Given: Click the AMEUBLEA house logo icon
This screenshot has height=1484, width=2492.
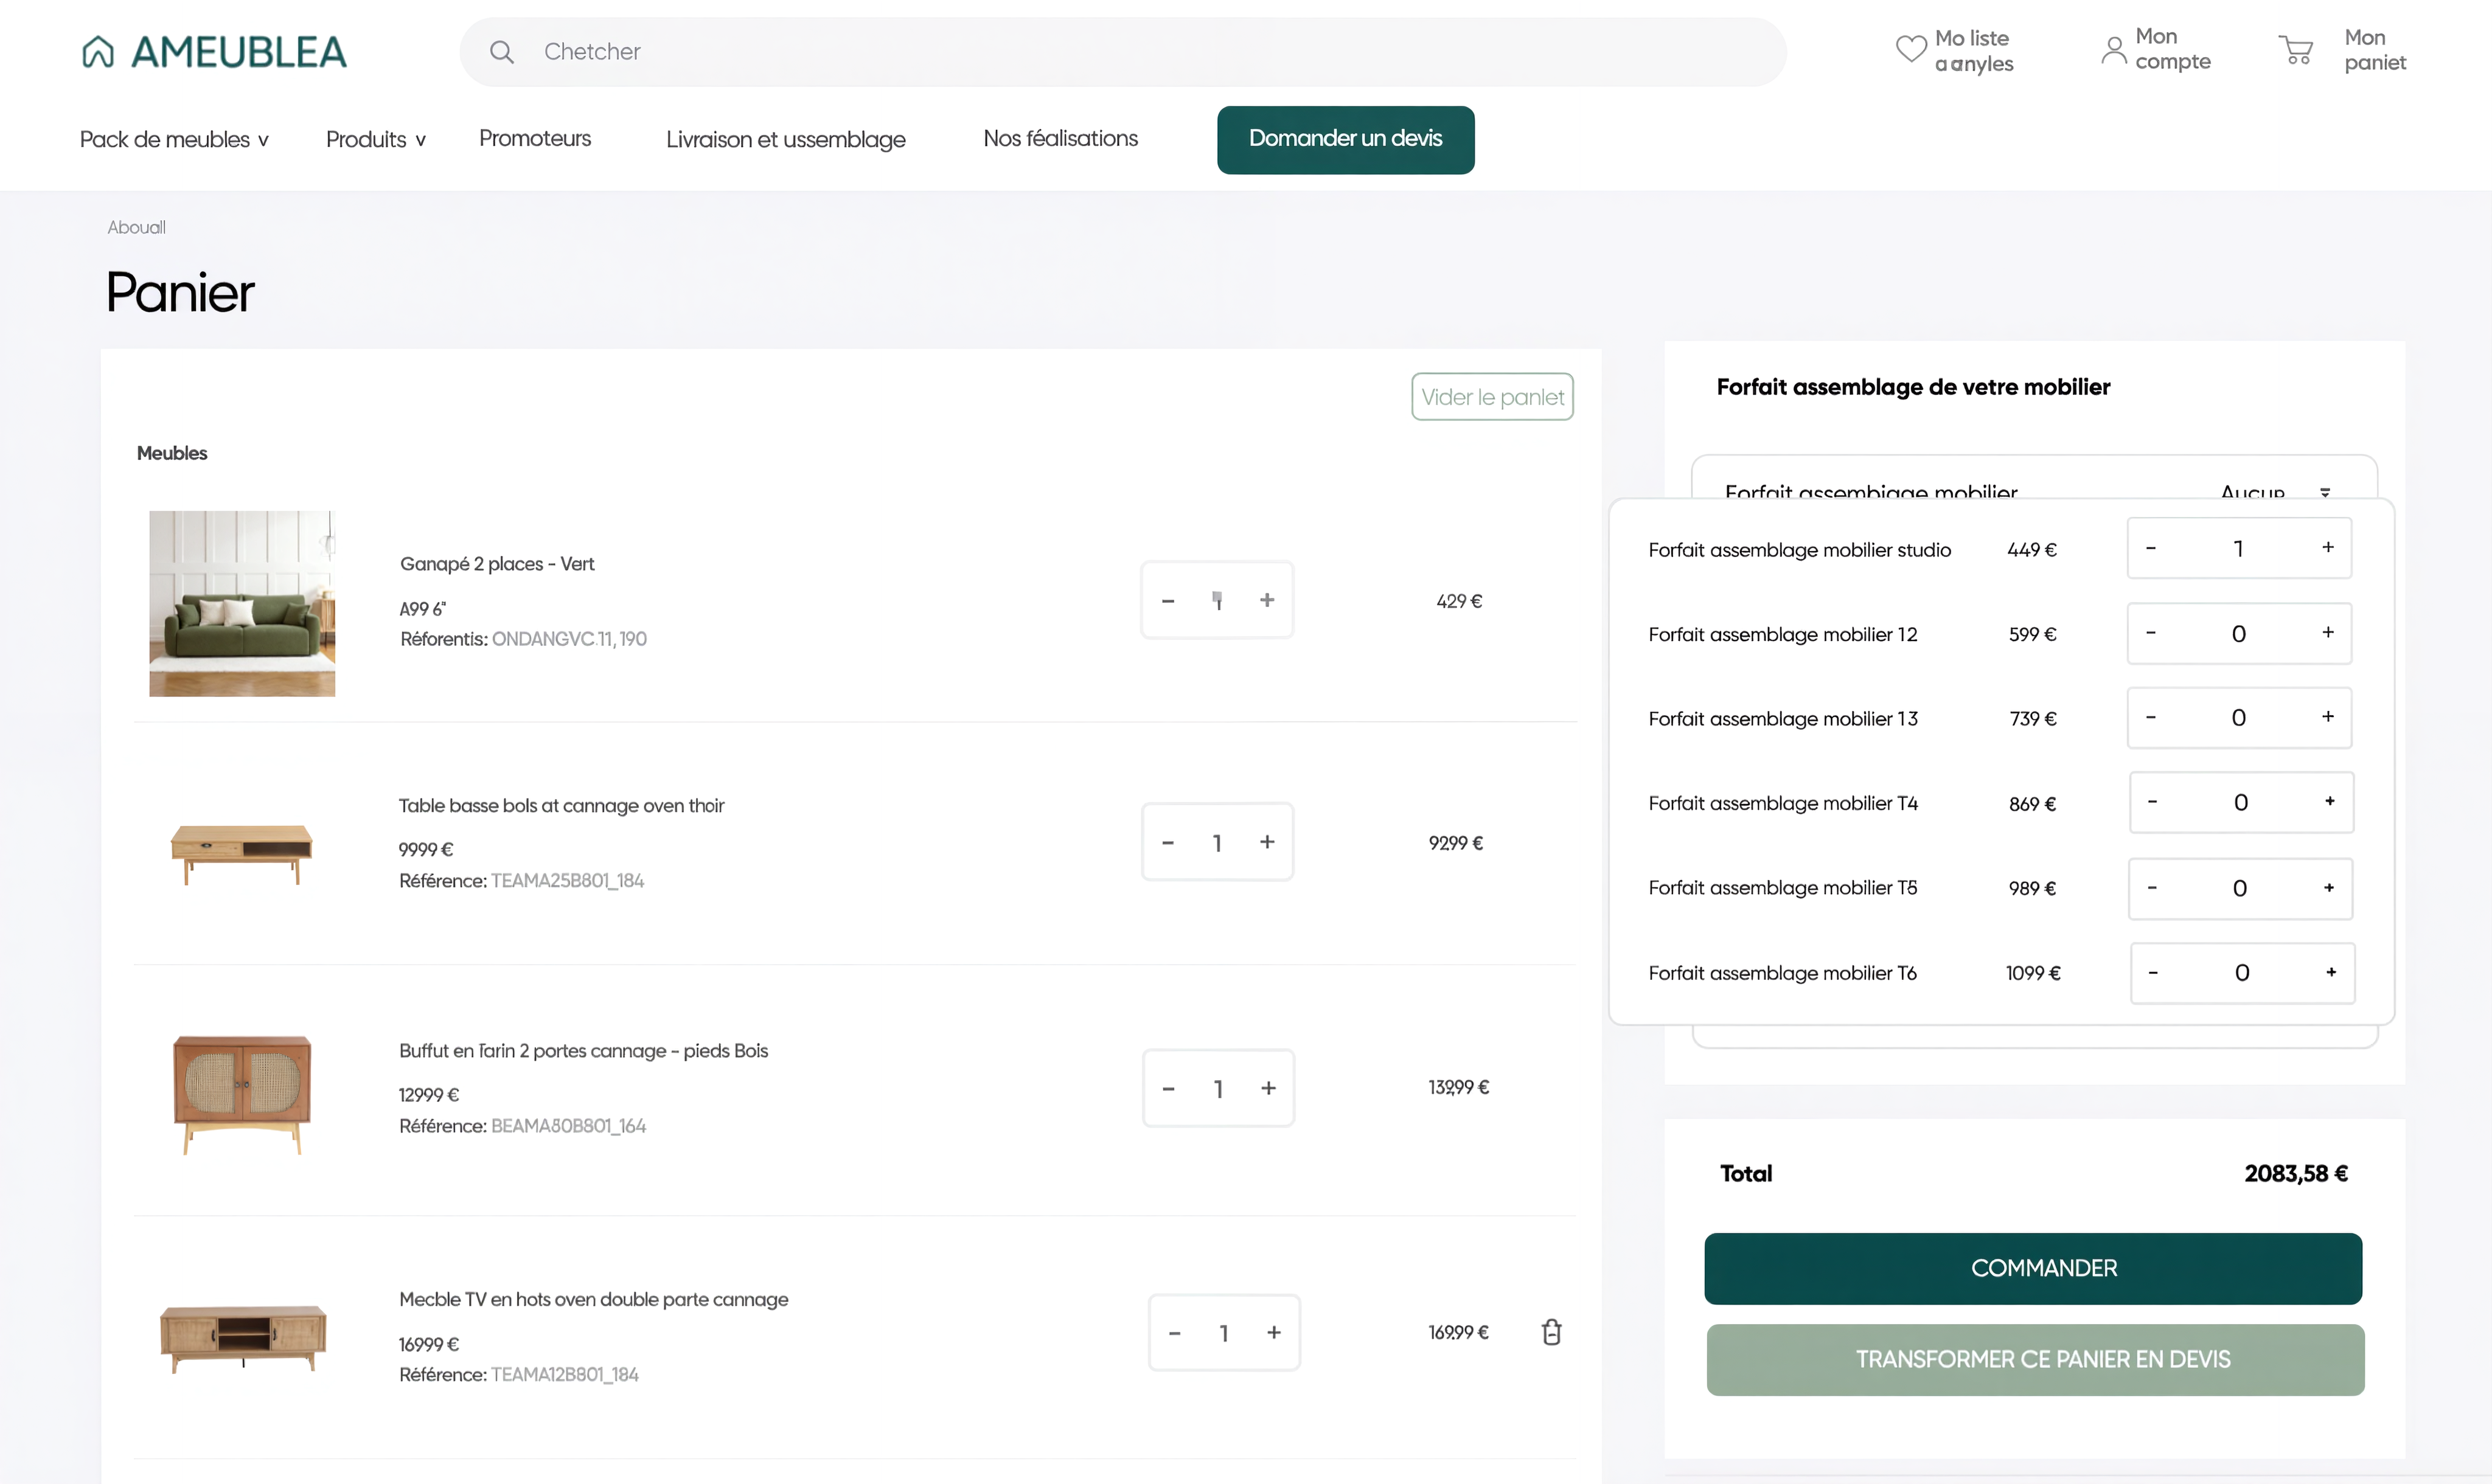Looking at the screenshot, I should 98,52.
